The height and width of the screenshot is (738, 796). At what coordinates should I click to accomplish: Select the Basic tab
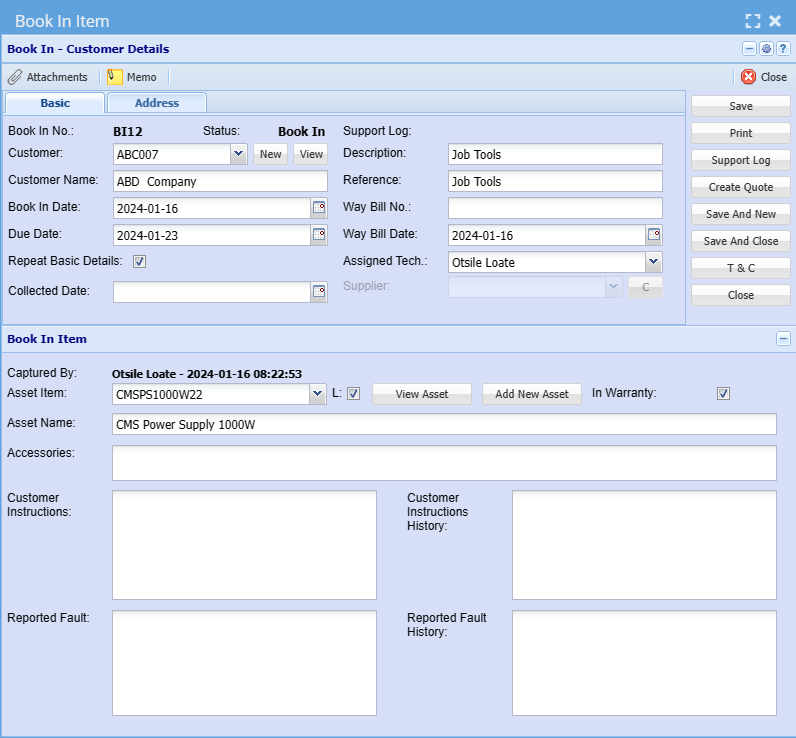click(55, 103)
